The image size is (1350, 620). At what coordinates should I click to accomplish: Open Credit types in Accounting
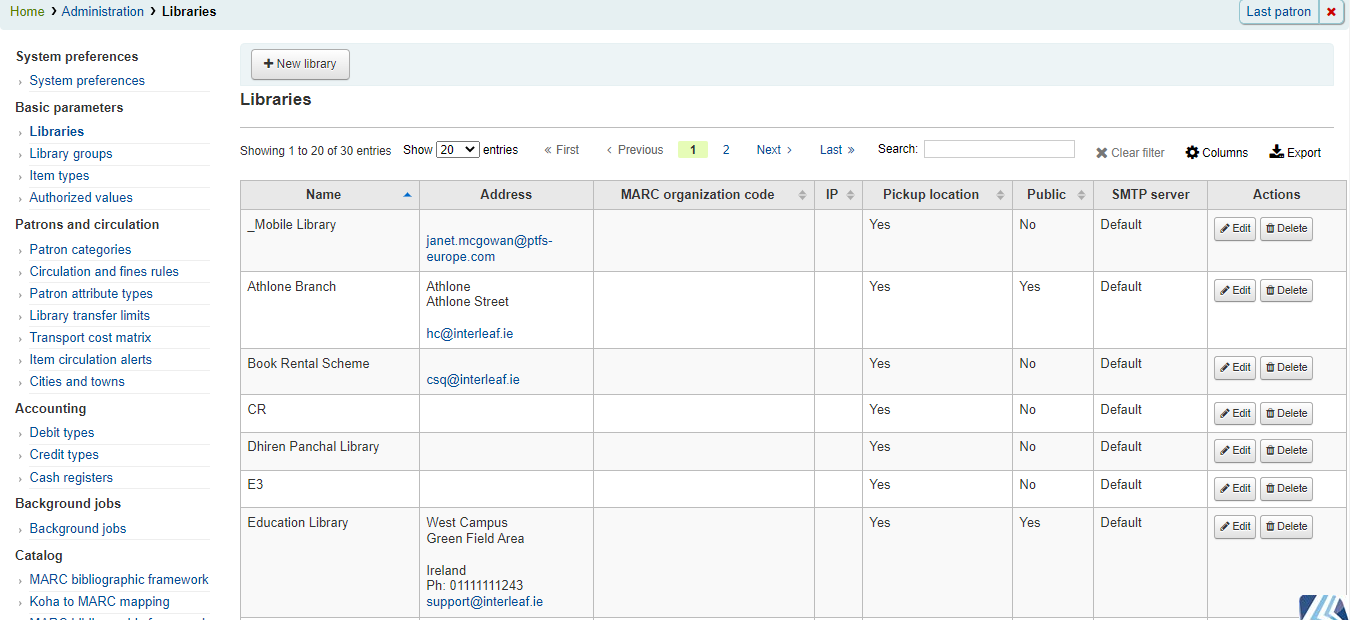coord(64,455)
